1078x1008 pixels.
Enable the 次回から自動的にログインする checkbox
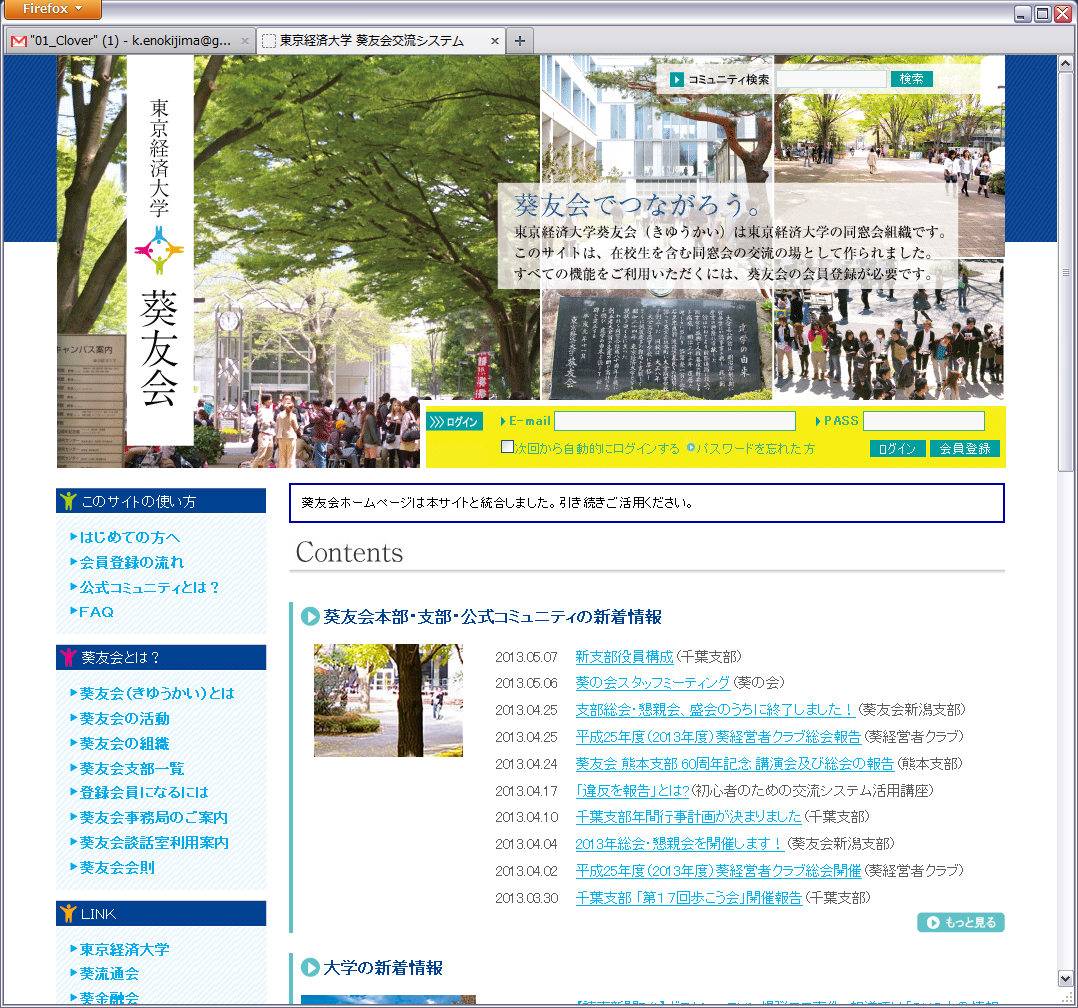(508, 448)
